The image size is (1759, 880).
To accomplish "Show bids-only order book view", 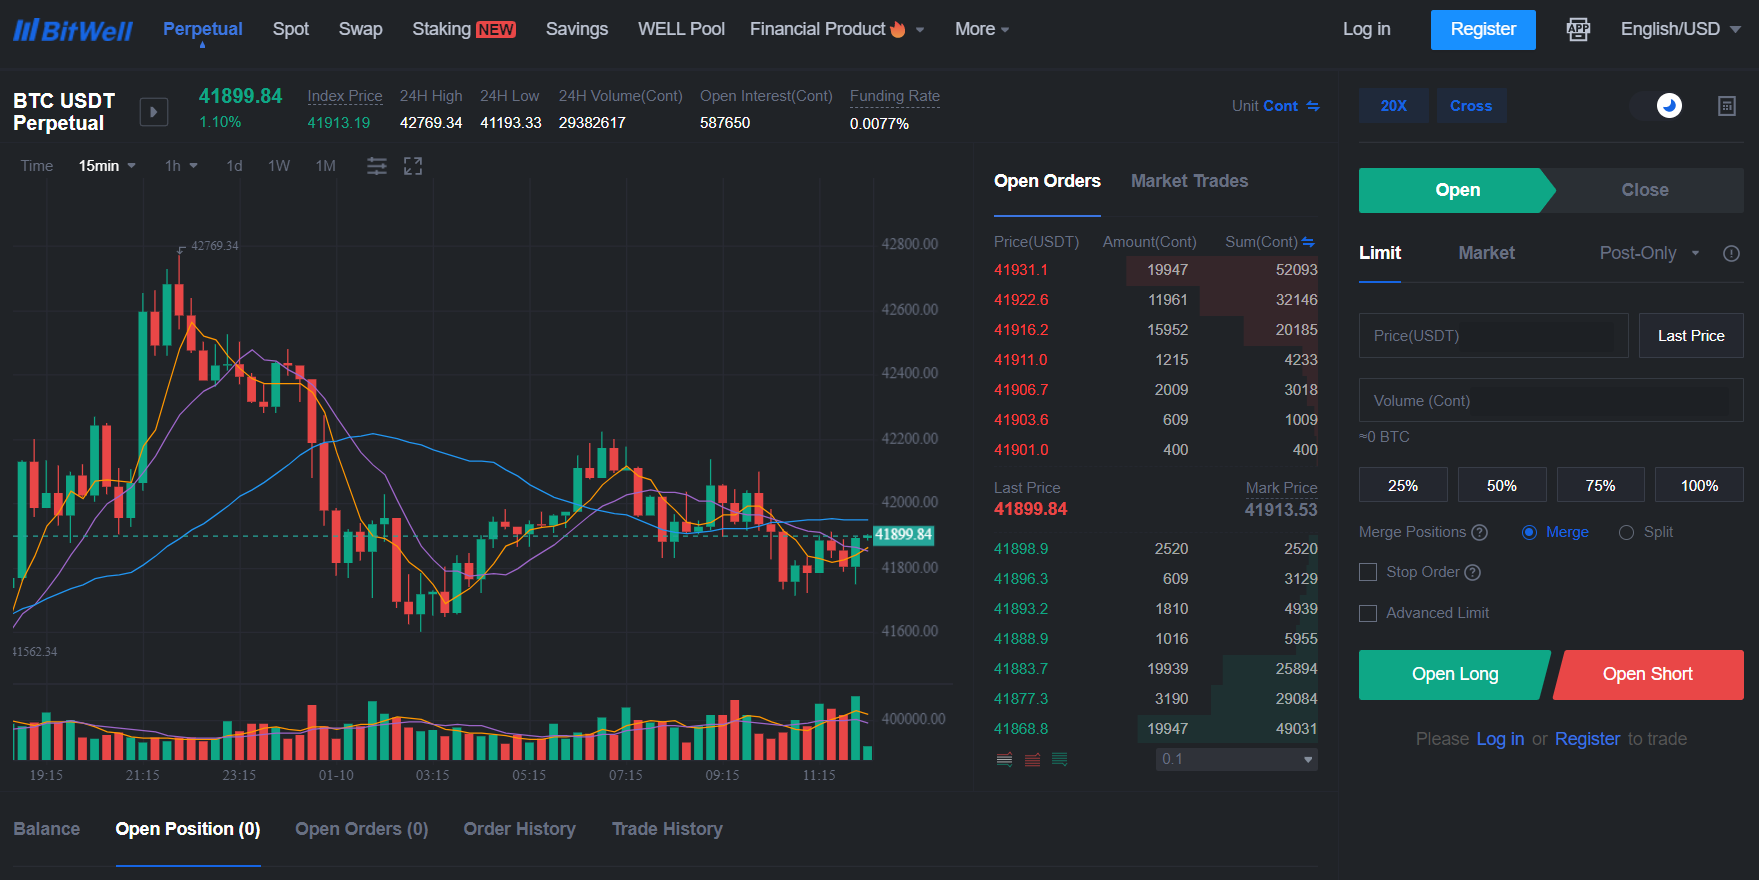I will pyautogui.click(x=1060, y=760).
